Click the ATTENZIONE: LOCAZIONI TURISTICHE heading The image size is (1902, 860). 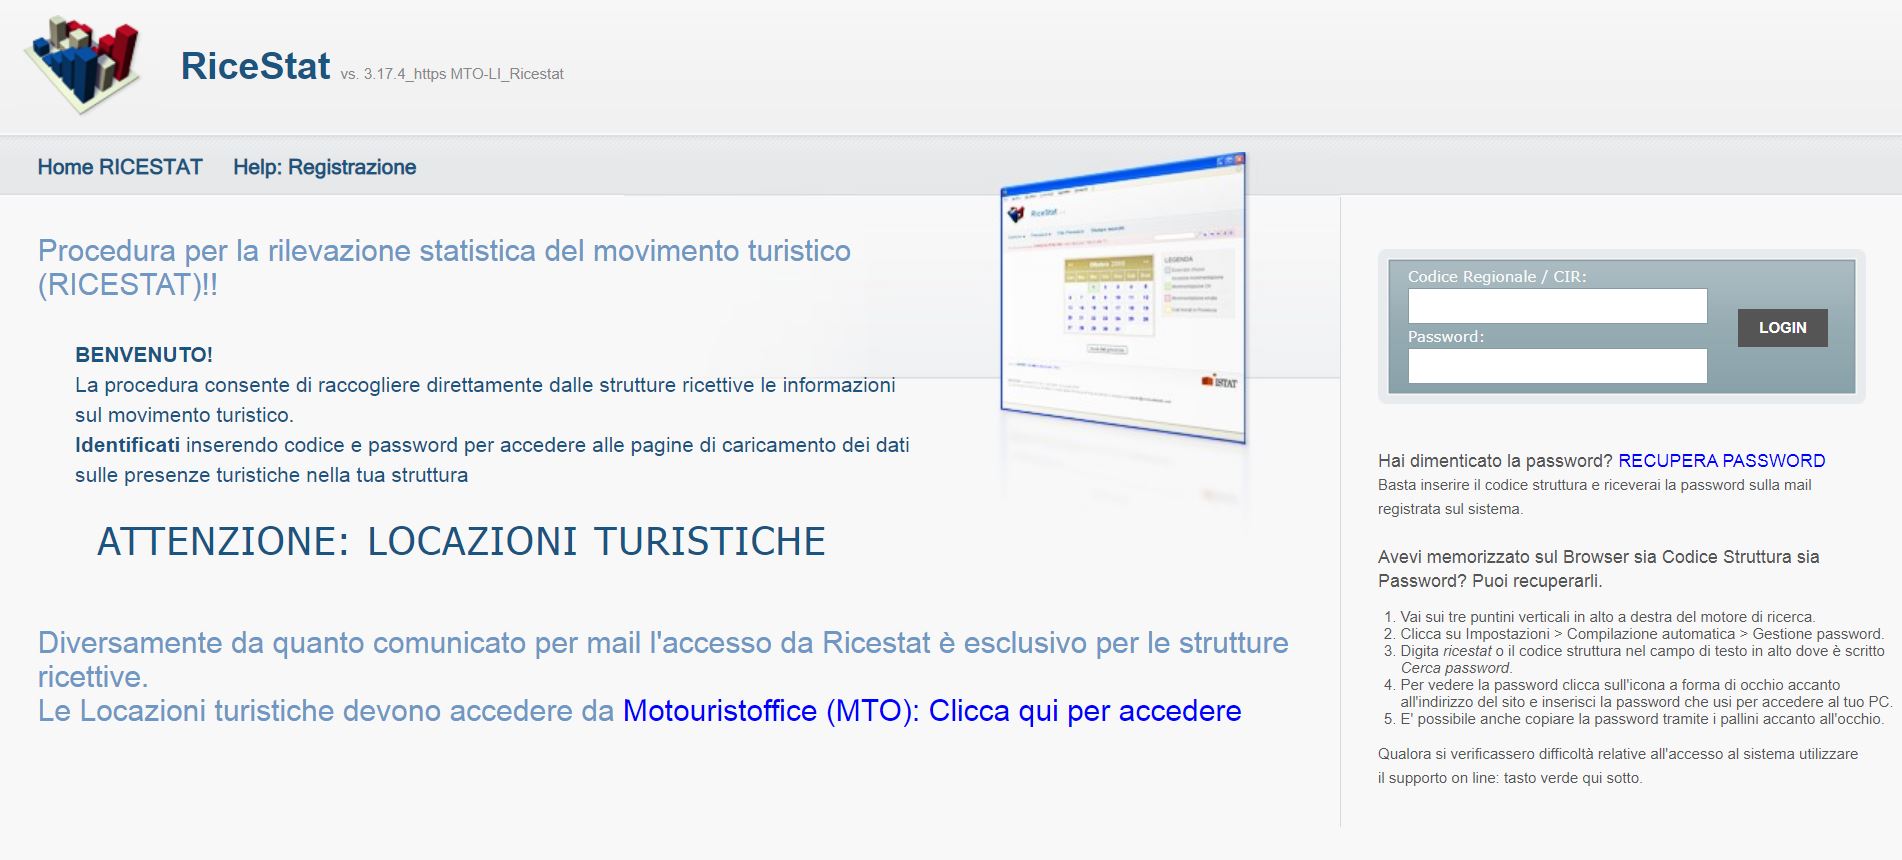coord(461,542)
